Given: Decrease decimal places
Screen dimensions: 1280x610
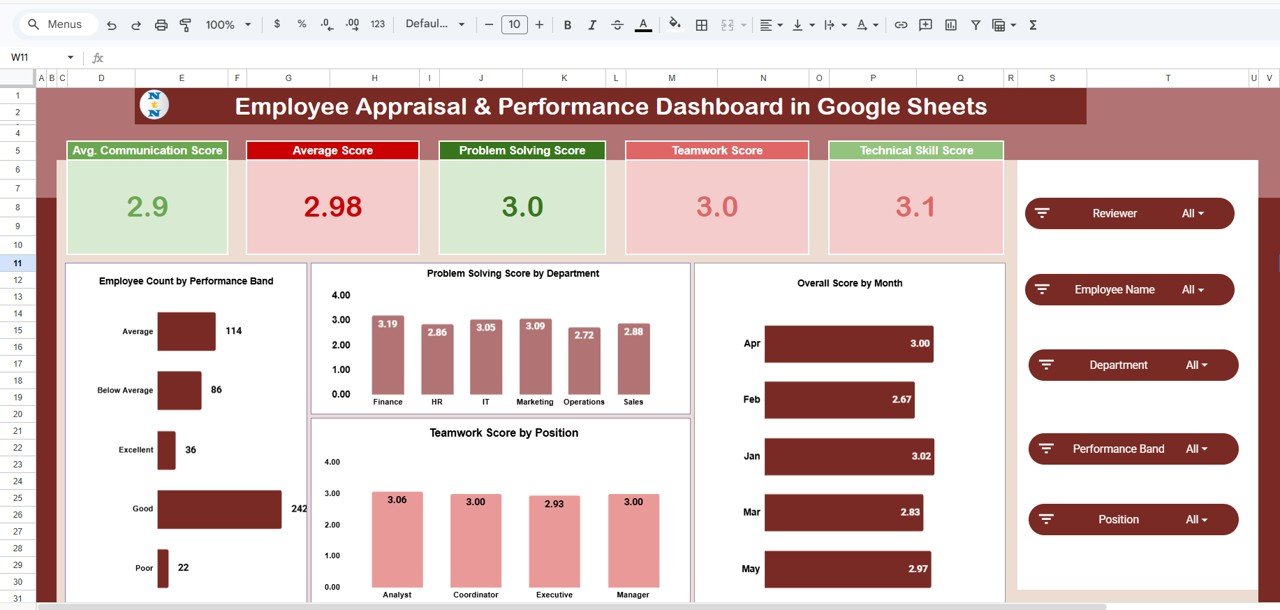Looking at the screenshot, I should (x=325, y=24).
